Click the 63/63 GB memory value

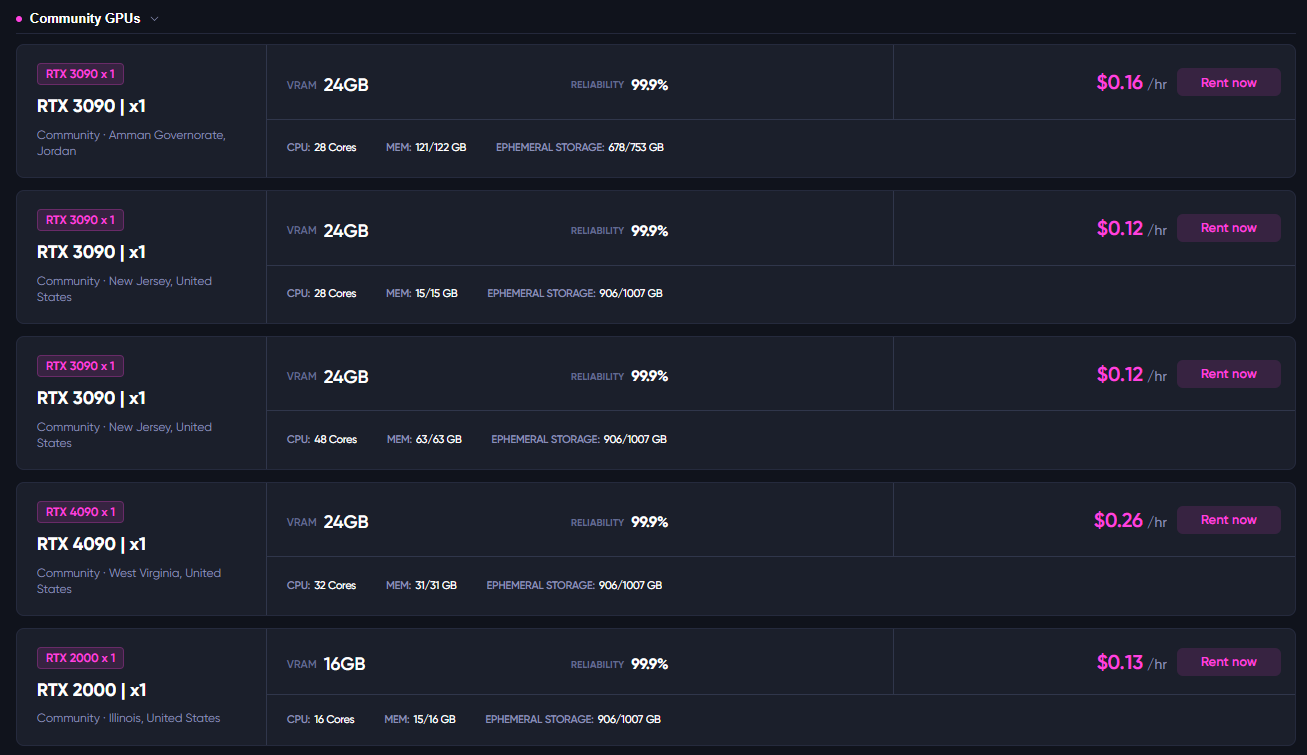(439, 440)
